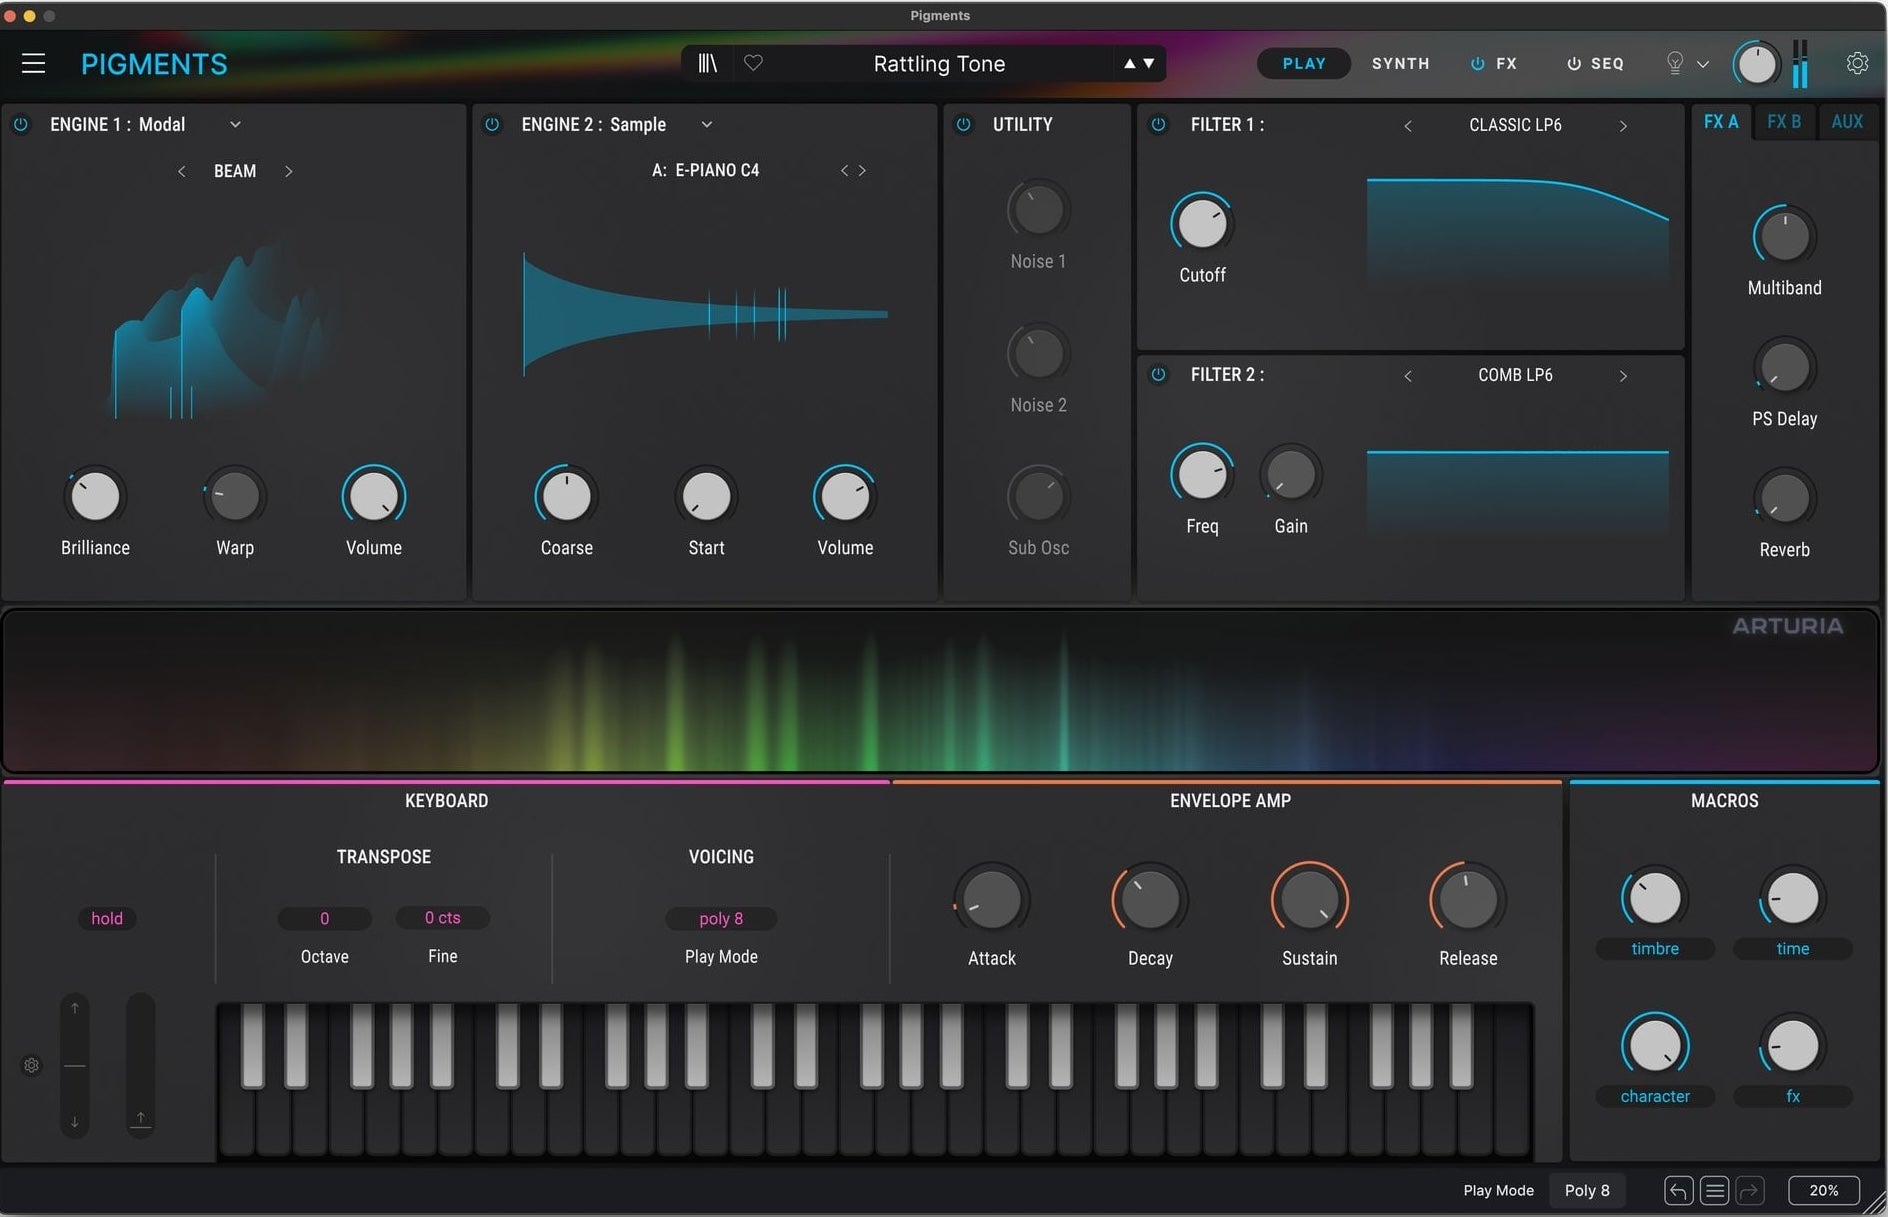Click the undo arrow in status bar

pyautogui.click(x=1679, y=1190)
